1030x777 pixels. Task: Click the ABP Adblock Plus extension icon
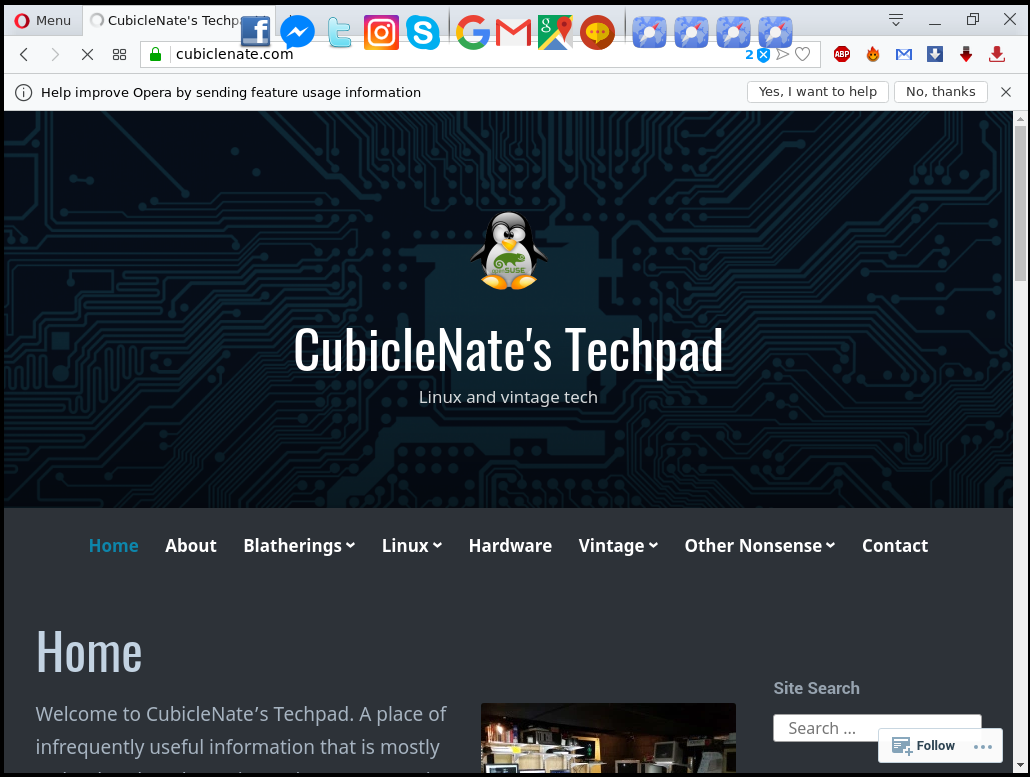pos(842,54)
